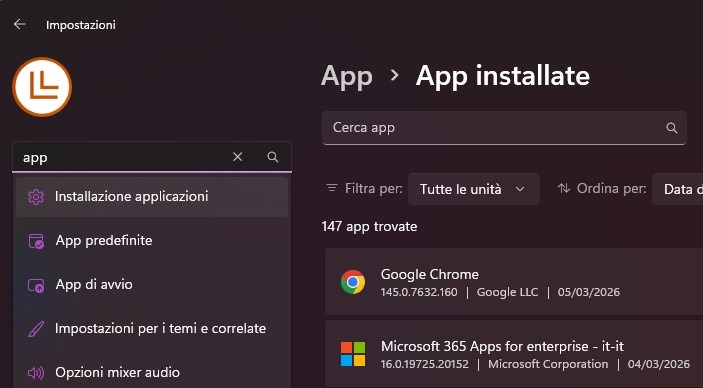
Task: Clear the settings search with the X
Action: coord(238,157)
